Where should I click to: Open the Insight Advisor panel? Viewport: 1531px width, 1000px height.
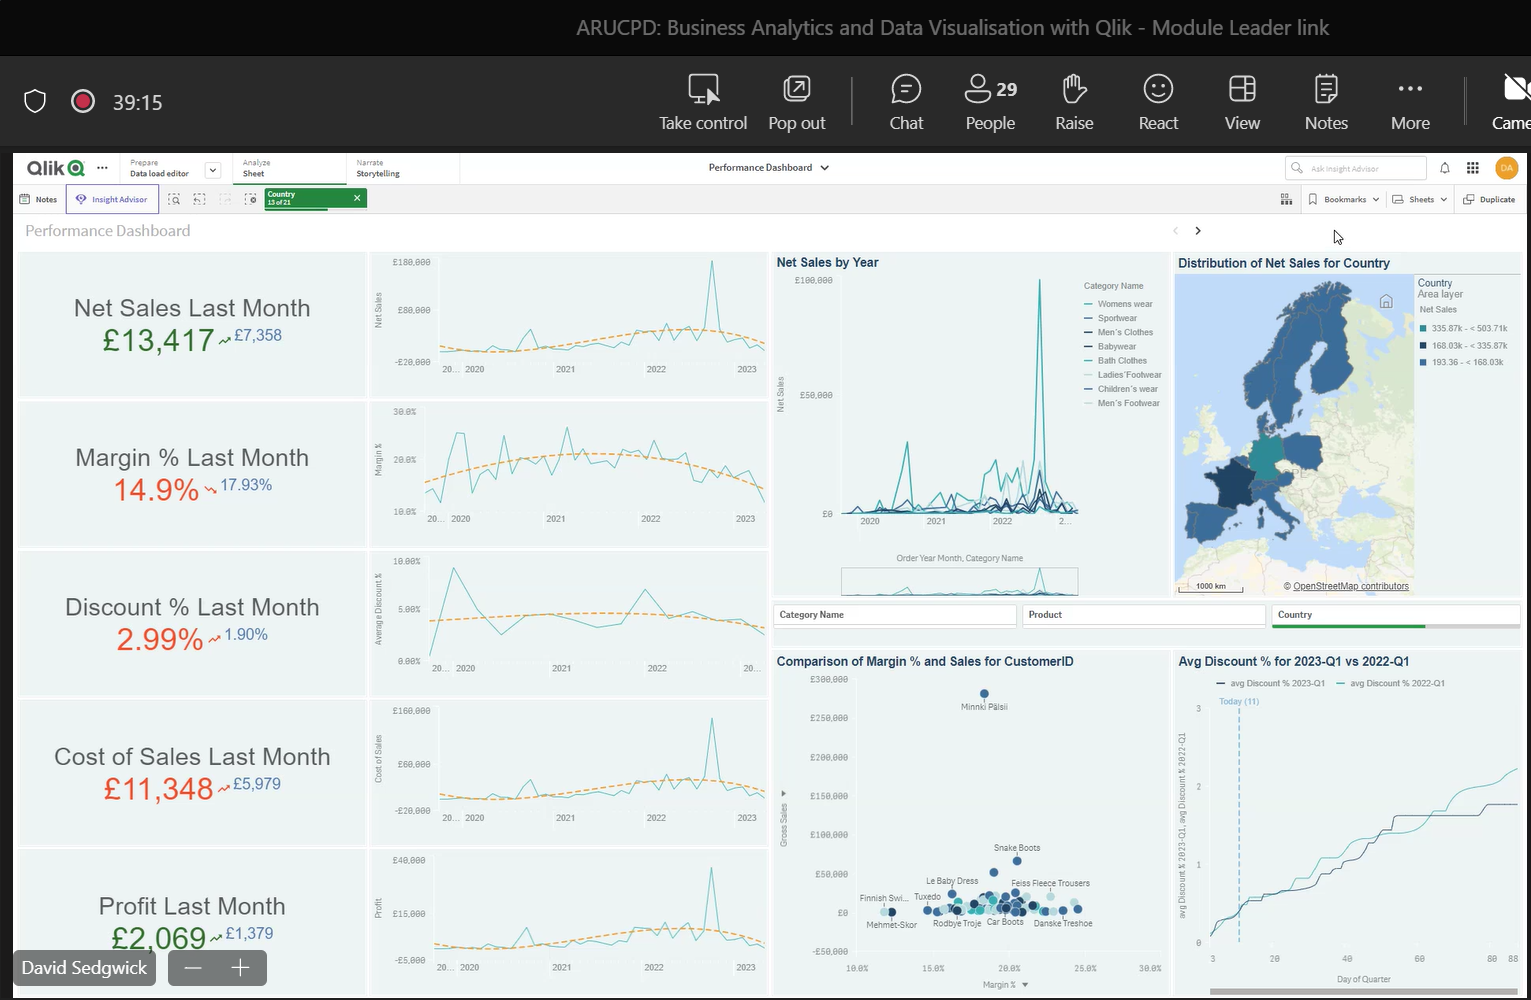112,199
